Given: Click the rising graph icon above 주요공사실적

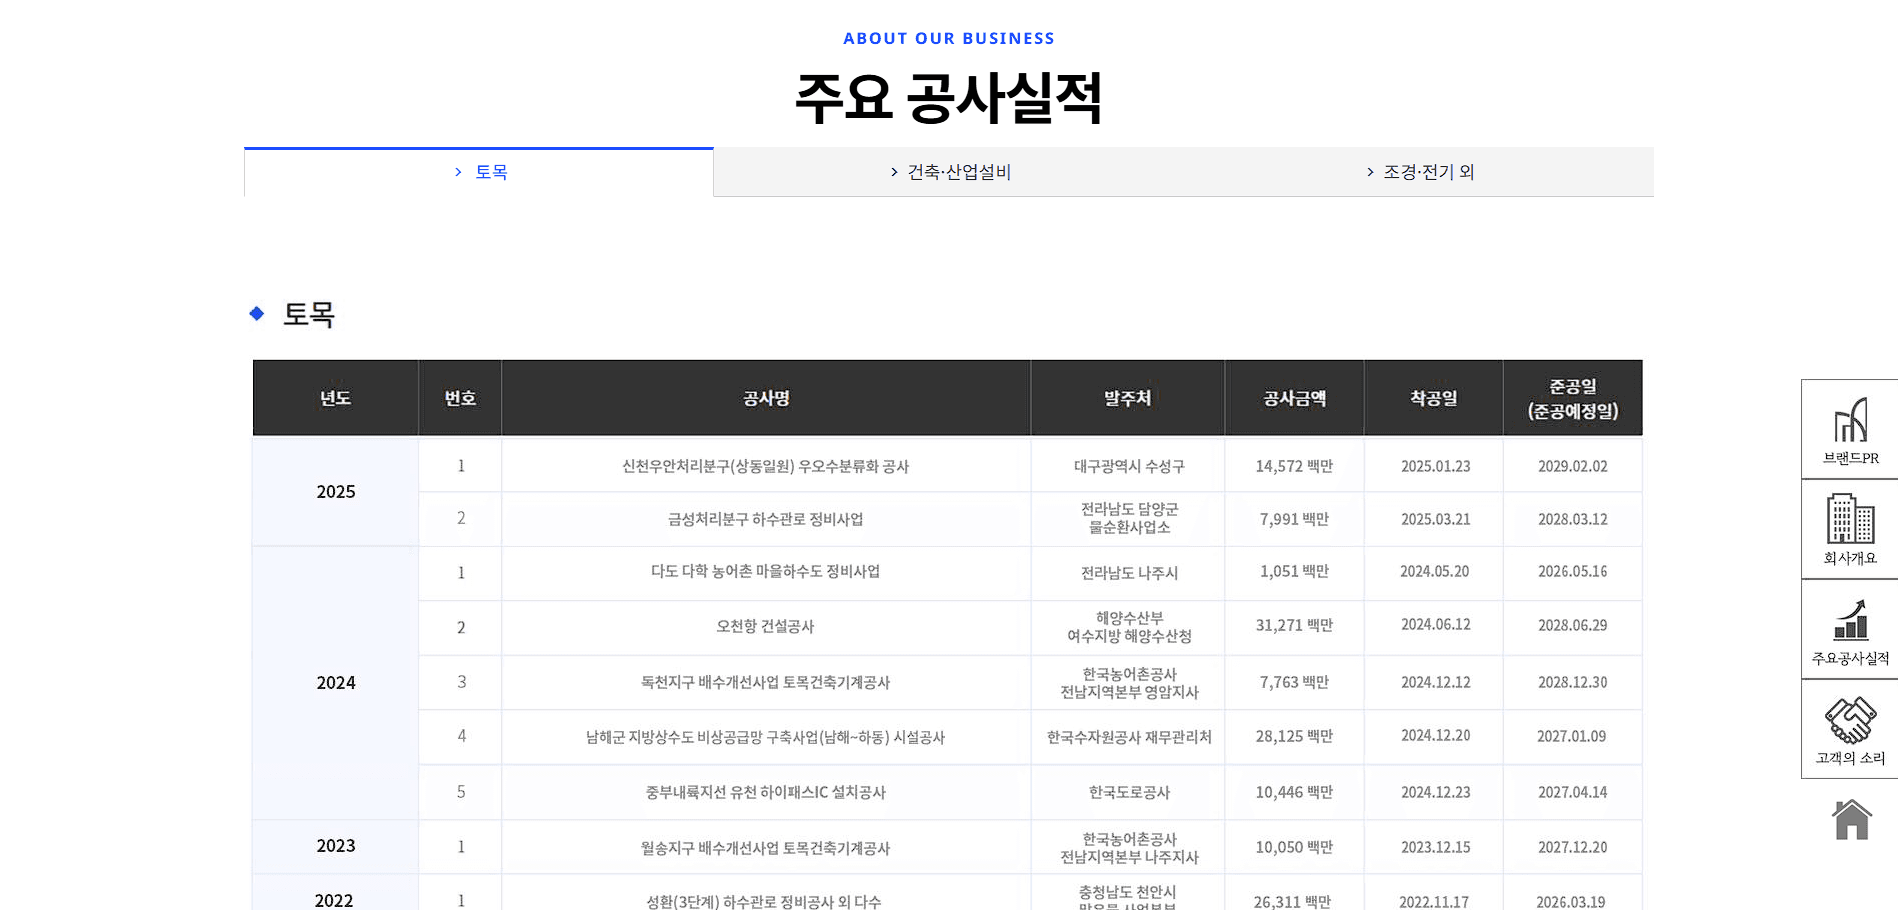Looking at the screenshot, I should tap(1849, 618).
